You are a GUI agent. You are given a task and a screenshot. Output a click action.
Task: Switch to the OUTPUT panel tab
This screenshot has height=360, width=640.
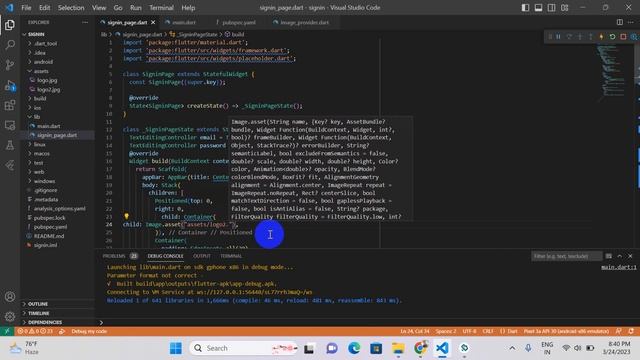(202, 256)
